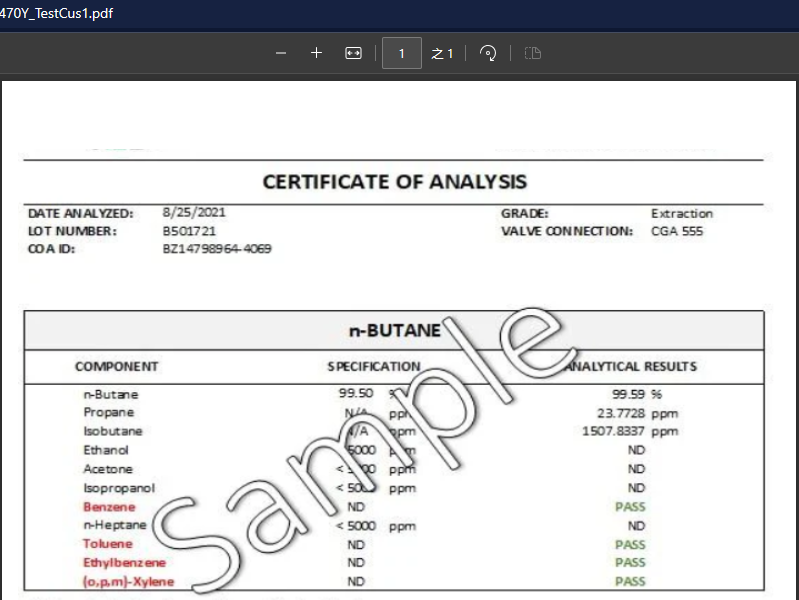The width and height of the screenshot is (799, 600).
Task: Click the CERTIFICATE OF ANALYSIS heading
Action: [x=394, y=182]
